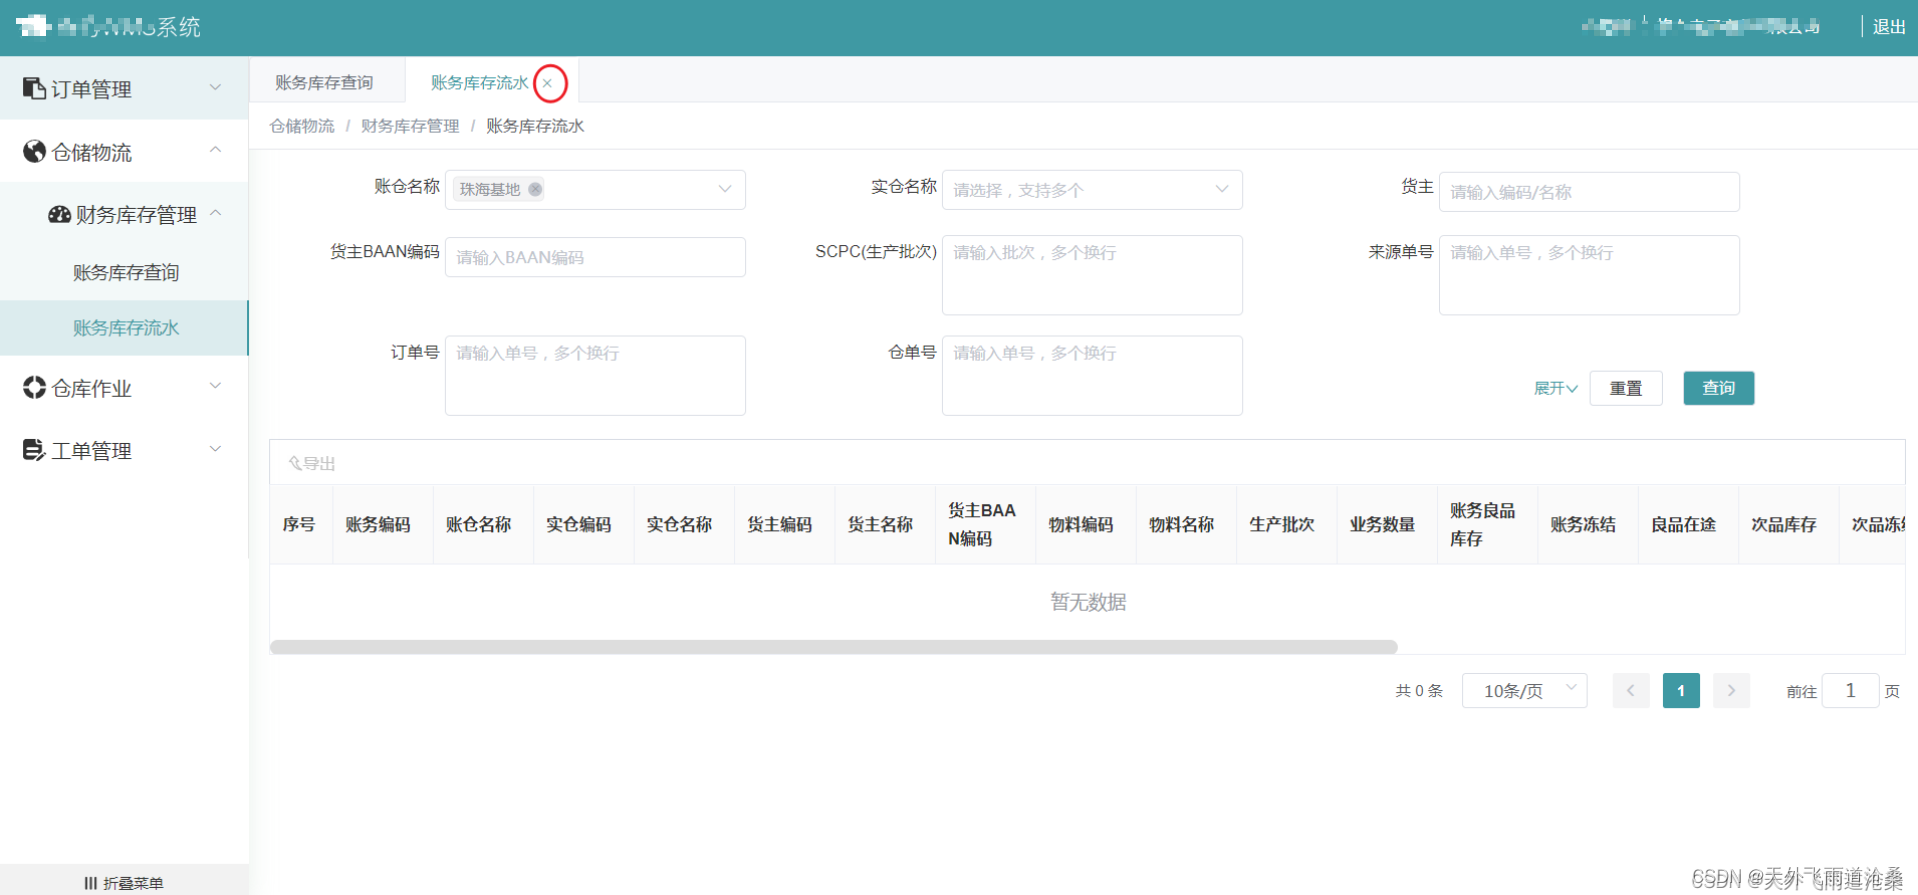Open 账务库存流水 in sidebar
Screen dimensions: 1918x895
125,328
